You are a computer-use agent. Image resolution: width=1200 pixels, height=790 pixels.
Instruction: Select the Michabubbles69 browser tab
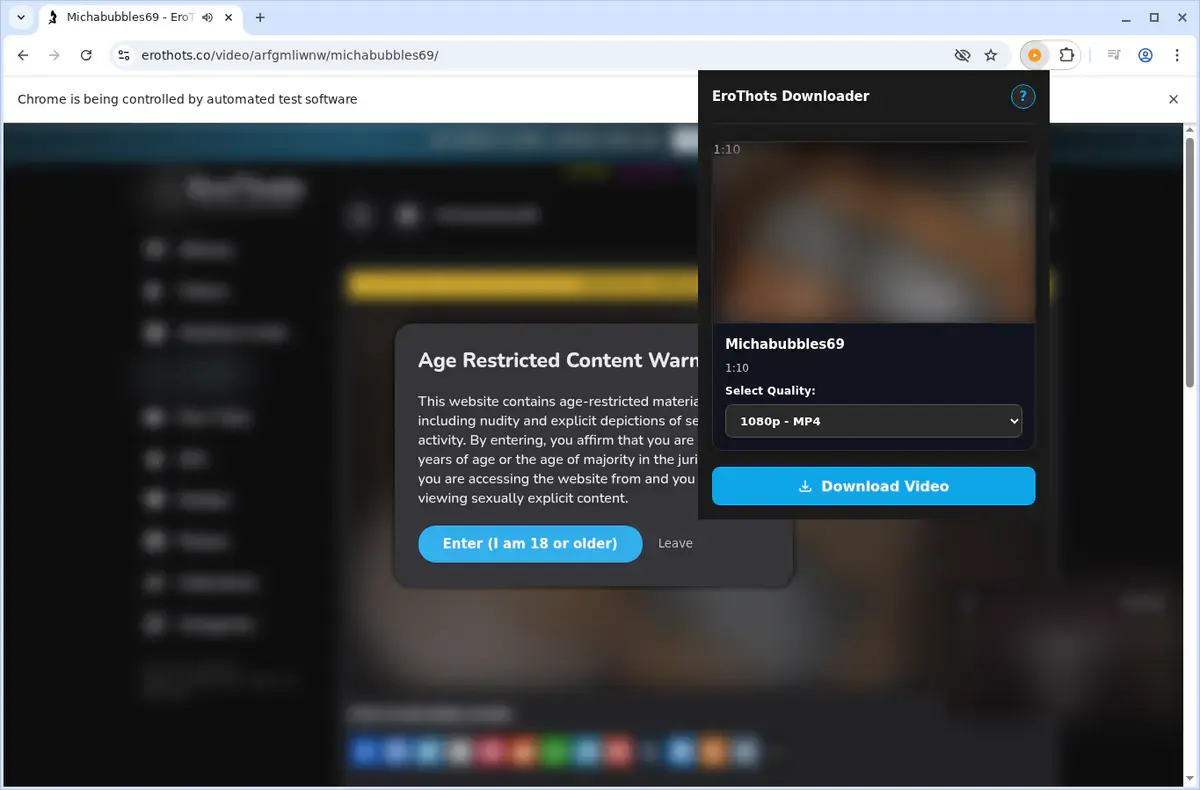pyautogui.click(x=140, y=17)
